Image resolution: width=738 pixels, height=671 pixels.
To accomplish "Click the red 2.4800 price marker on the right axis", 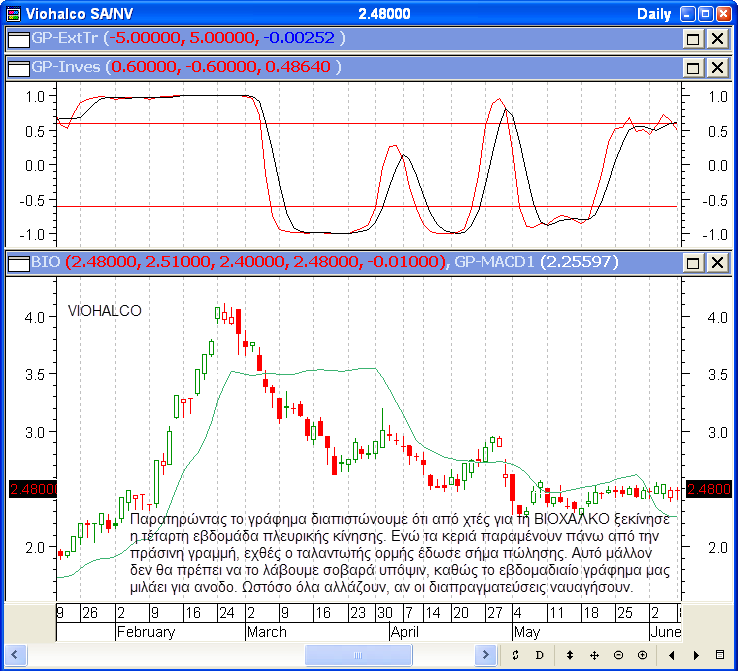I will tap(709, 489).
